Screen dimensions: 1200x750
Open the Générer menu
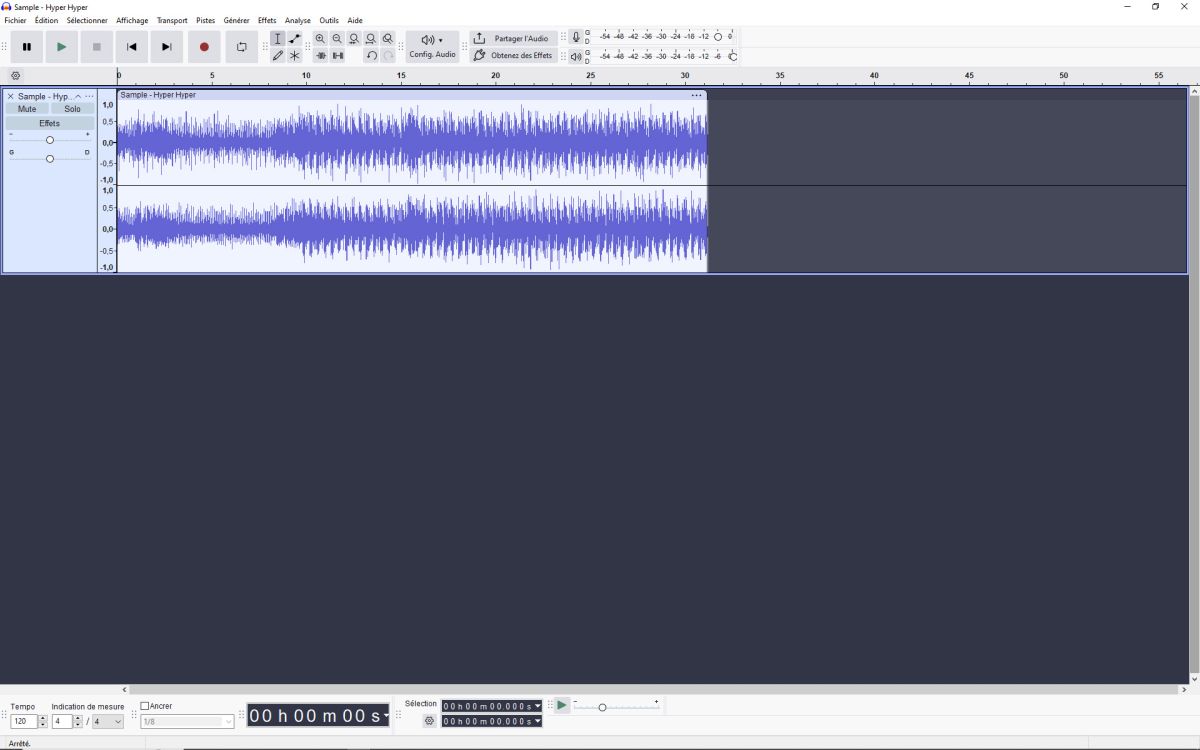tap(236, 20)
